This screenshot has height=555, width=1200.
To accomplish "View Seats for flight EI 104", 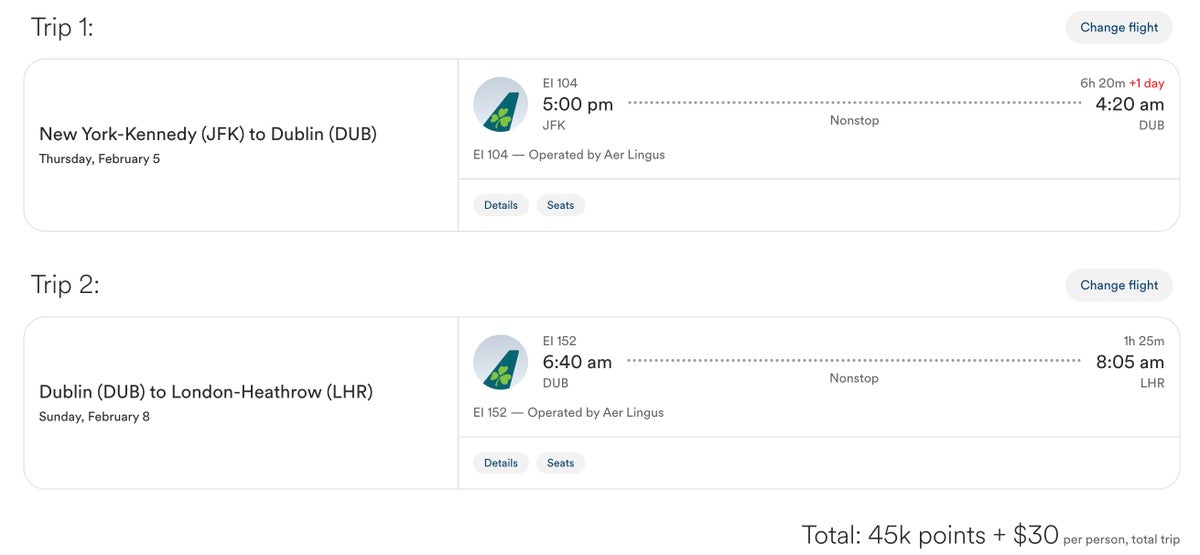I will pyautogui.click(x=560, y=205).
